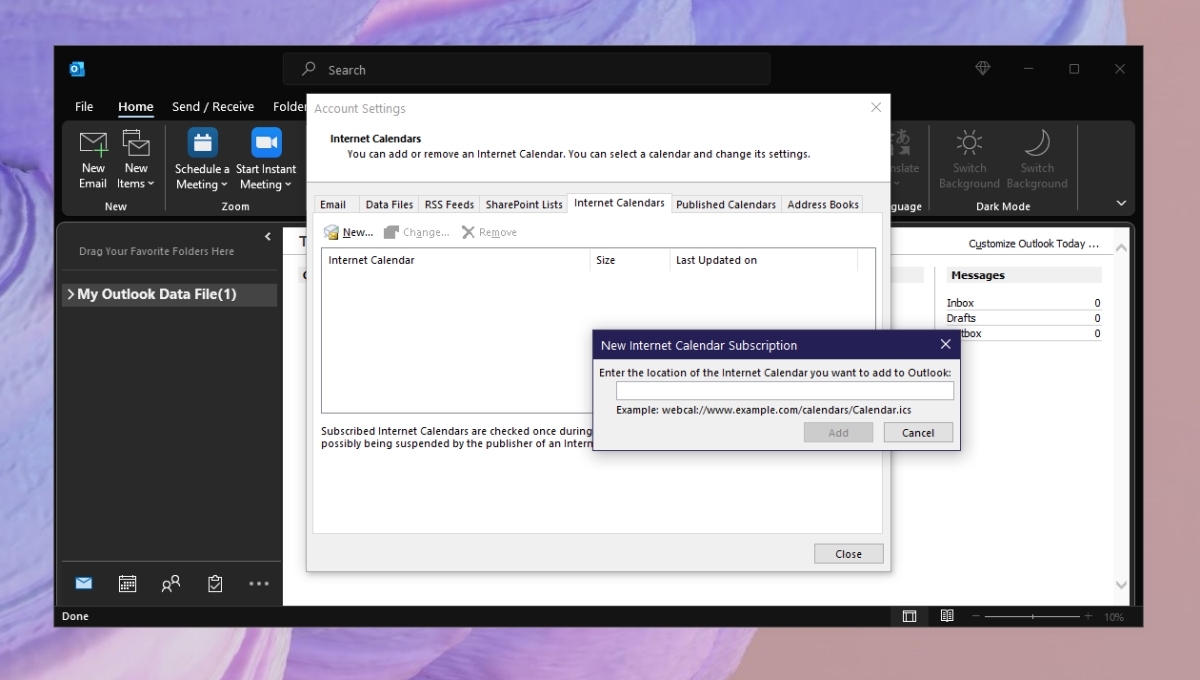Switch to the Internet Calendars tab

pos(619,203)
